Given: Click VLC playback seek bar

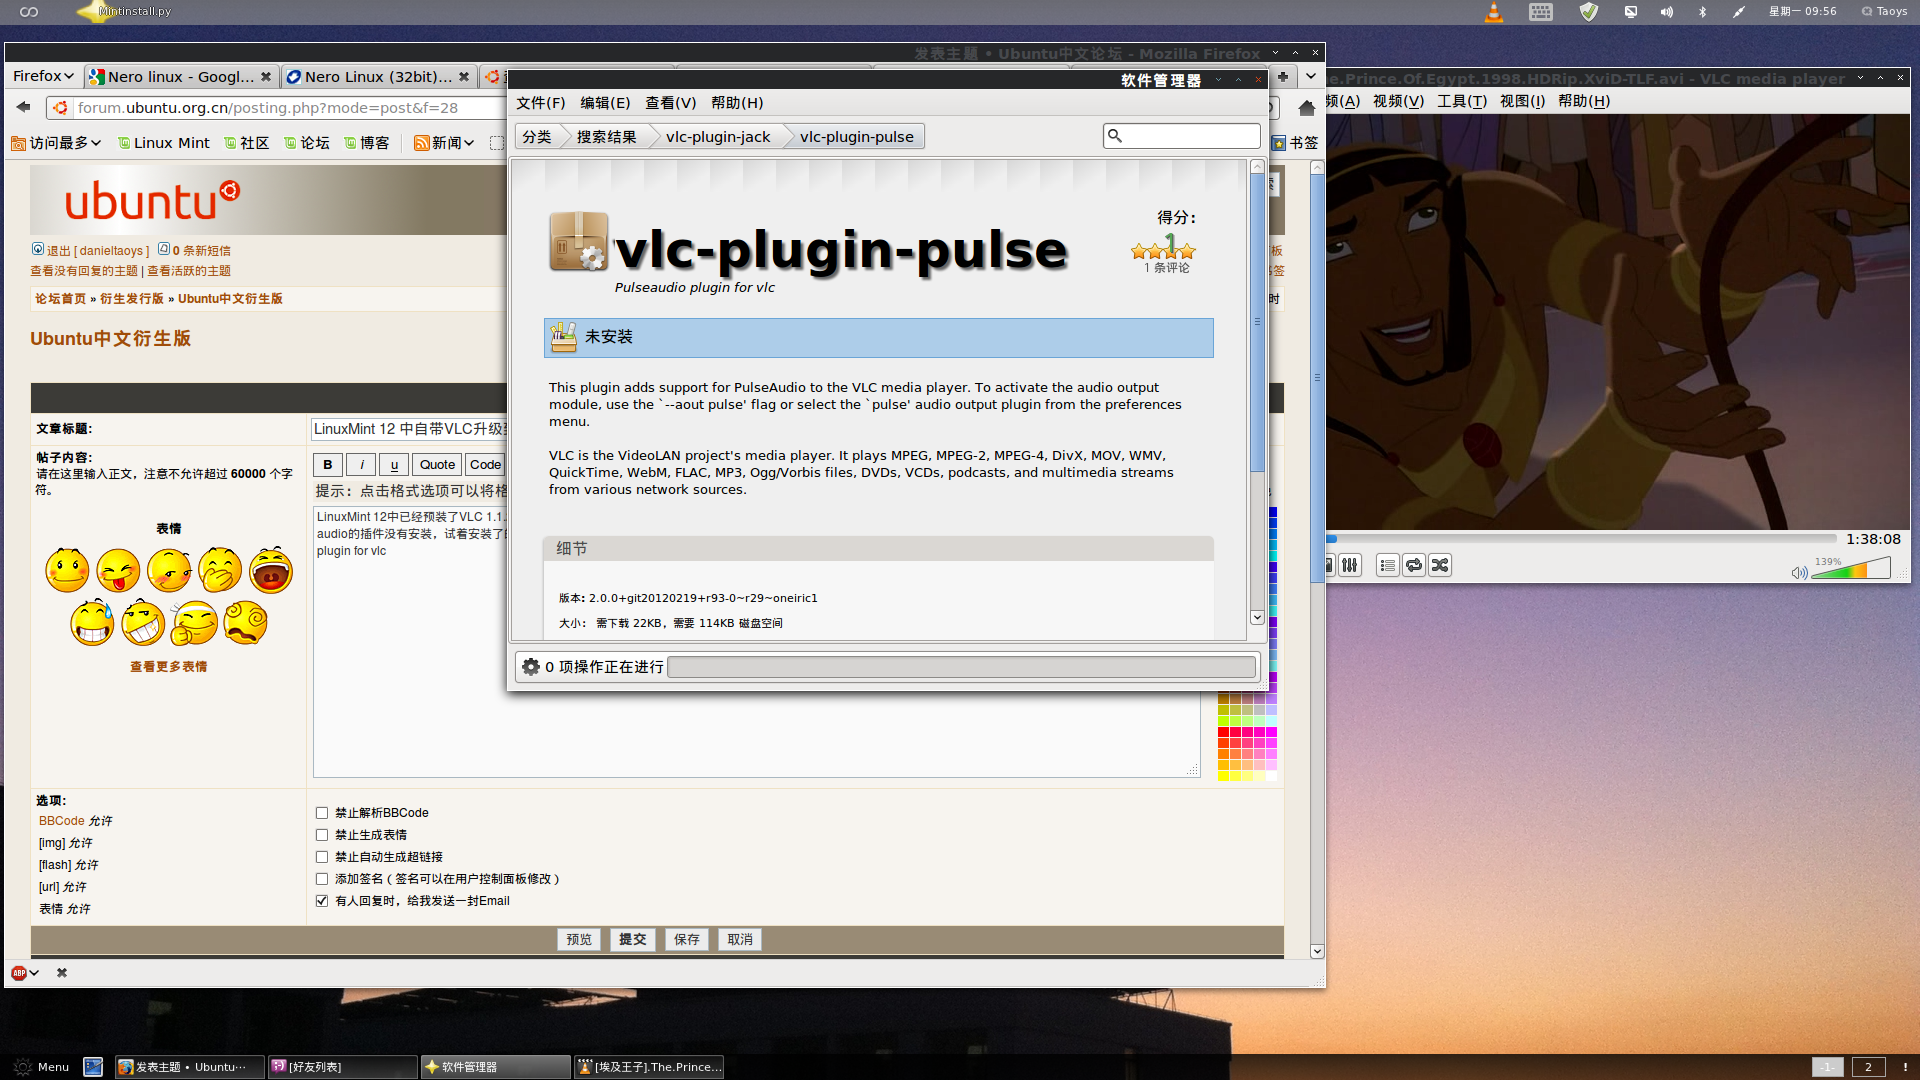Looking at the screenshot, I should point(1582,539).
